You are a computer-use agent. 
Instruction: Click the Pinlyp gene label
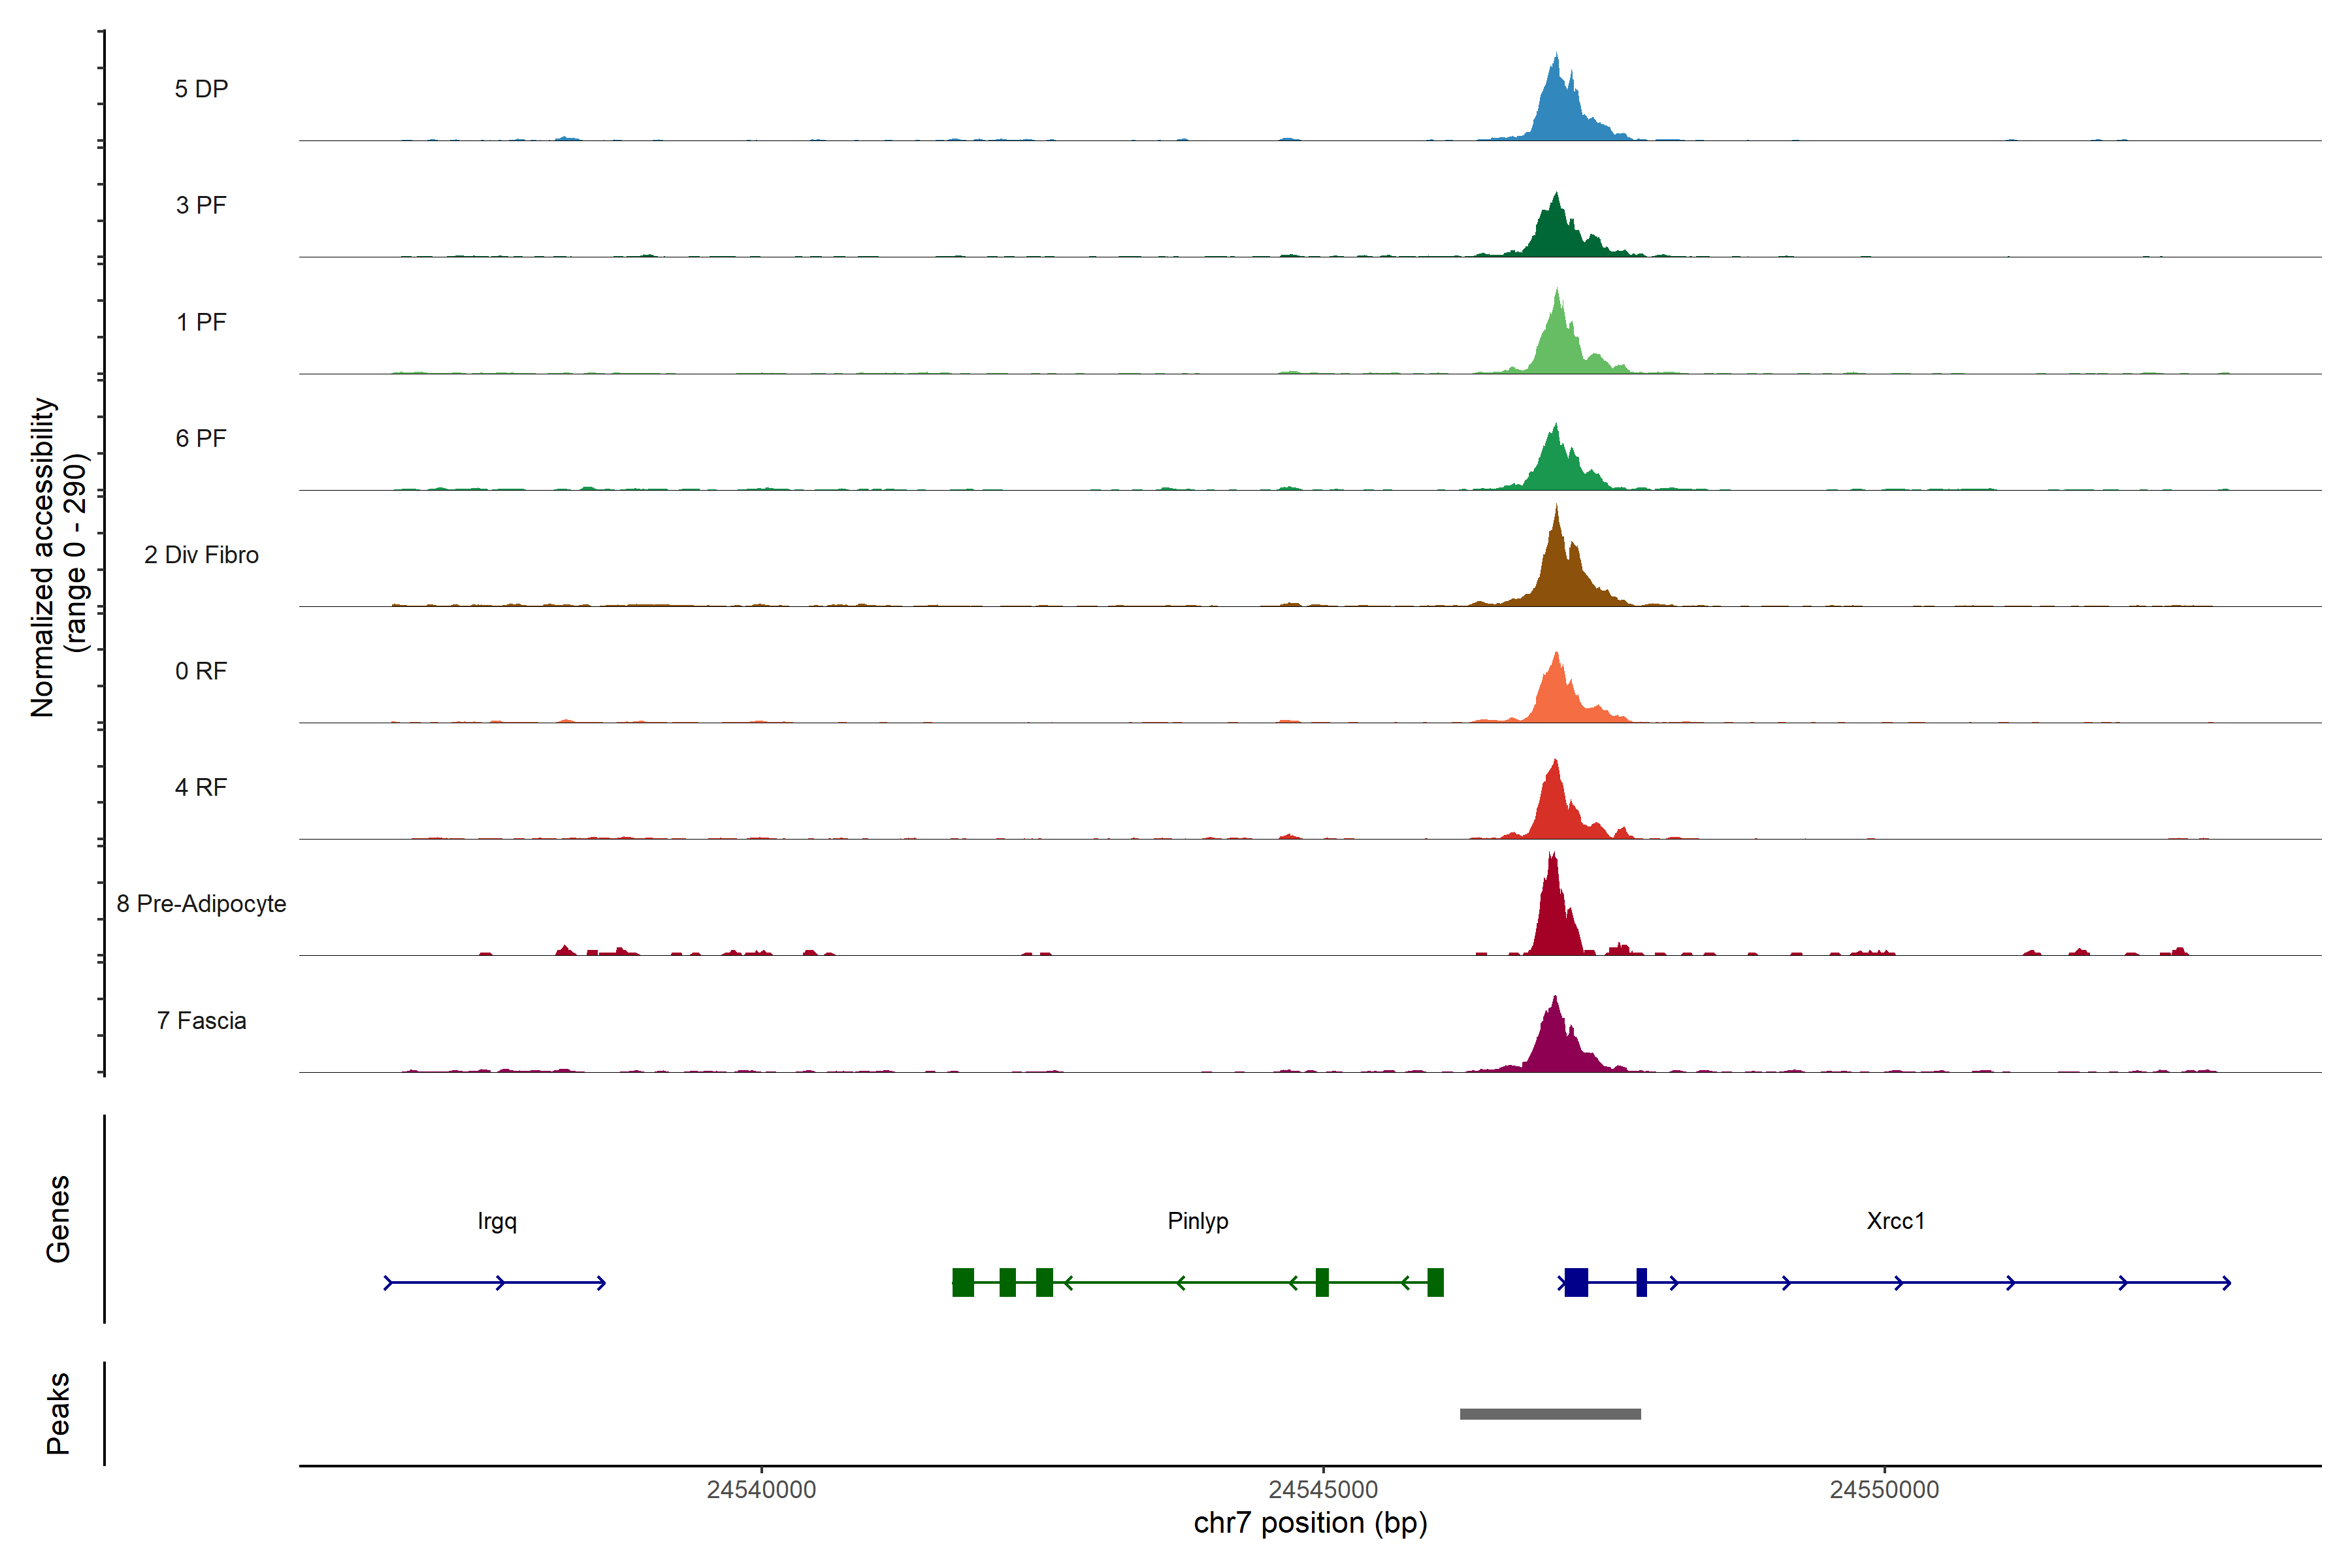point(1197,1221)
